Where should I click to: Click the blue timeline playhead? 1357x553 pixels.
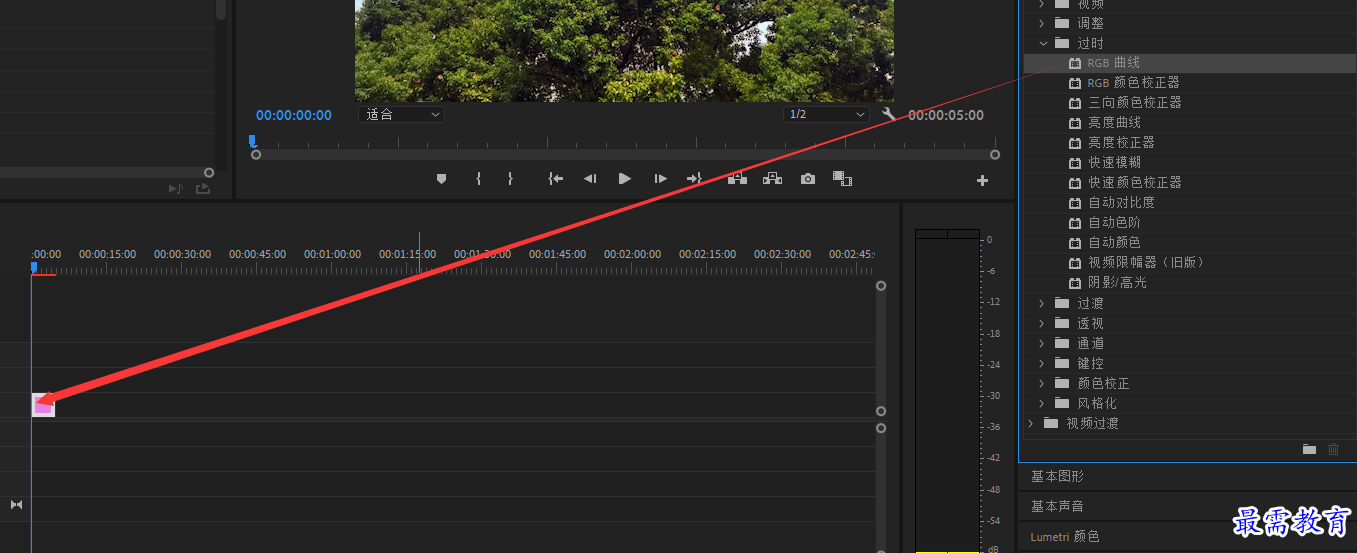point(34,267)
